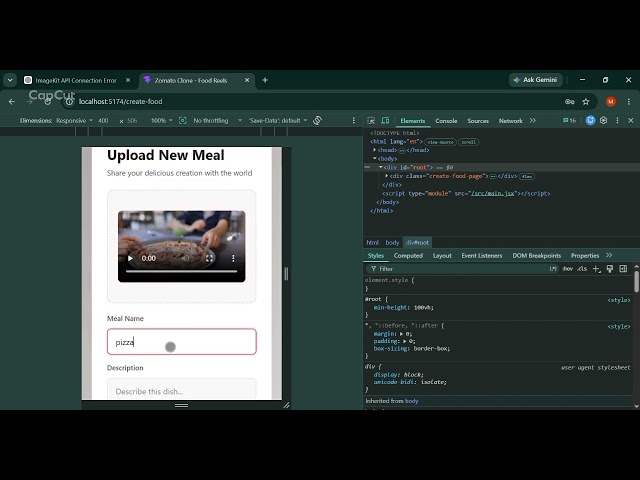Viewport: 640px width, 480px height.
Task: Open the blue AI assistance icon in DevTools
Action: click(590, 120)
